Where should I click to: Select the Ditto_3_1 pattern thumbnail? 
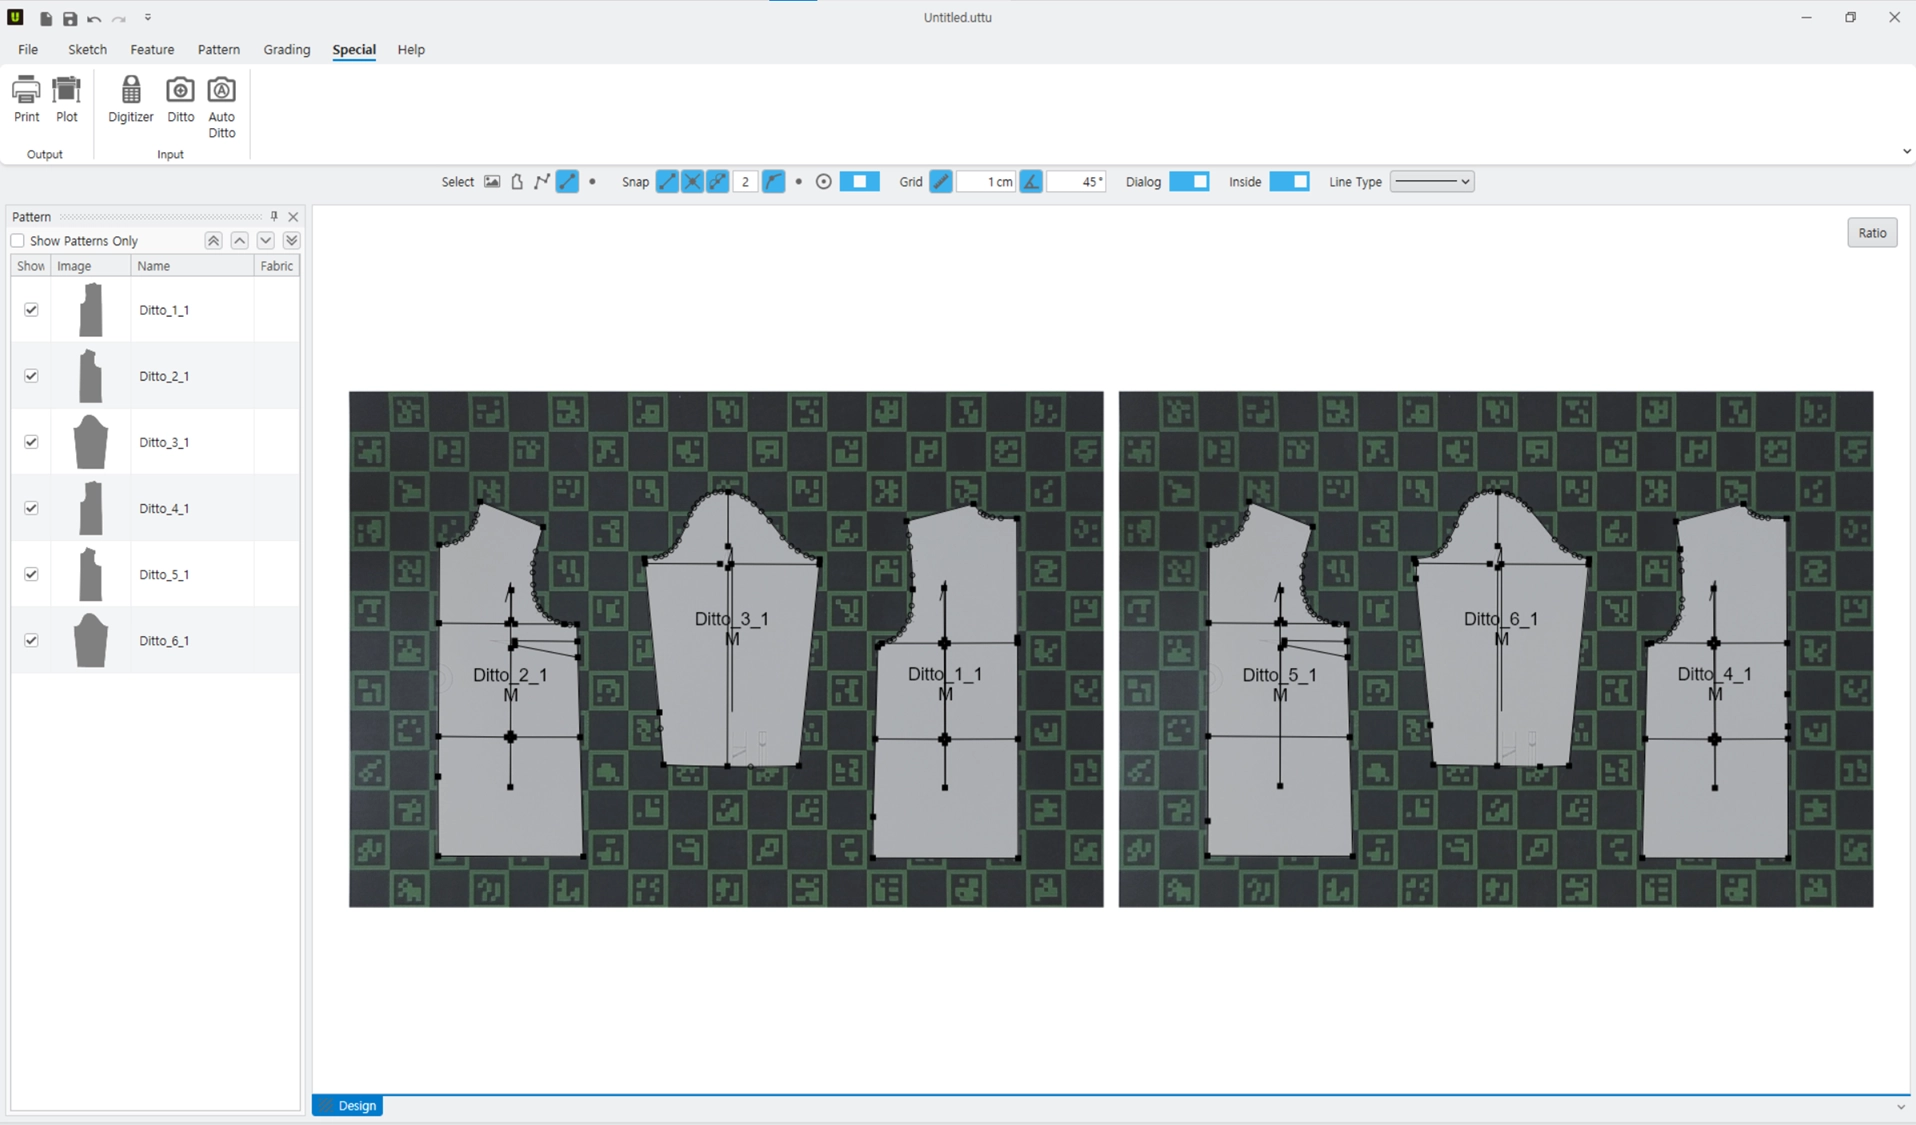point(90,442)
